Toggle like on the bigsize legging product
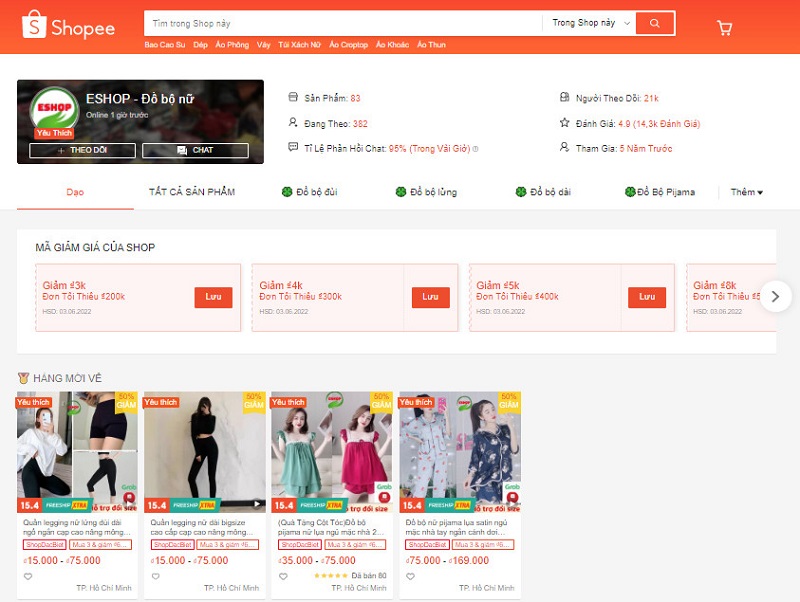This screenshot has height=602, width=800. coord(155,575)
